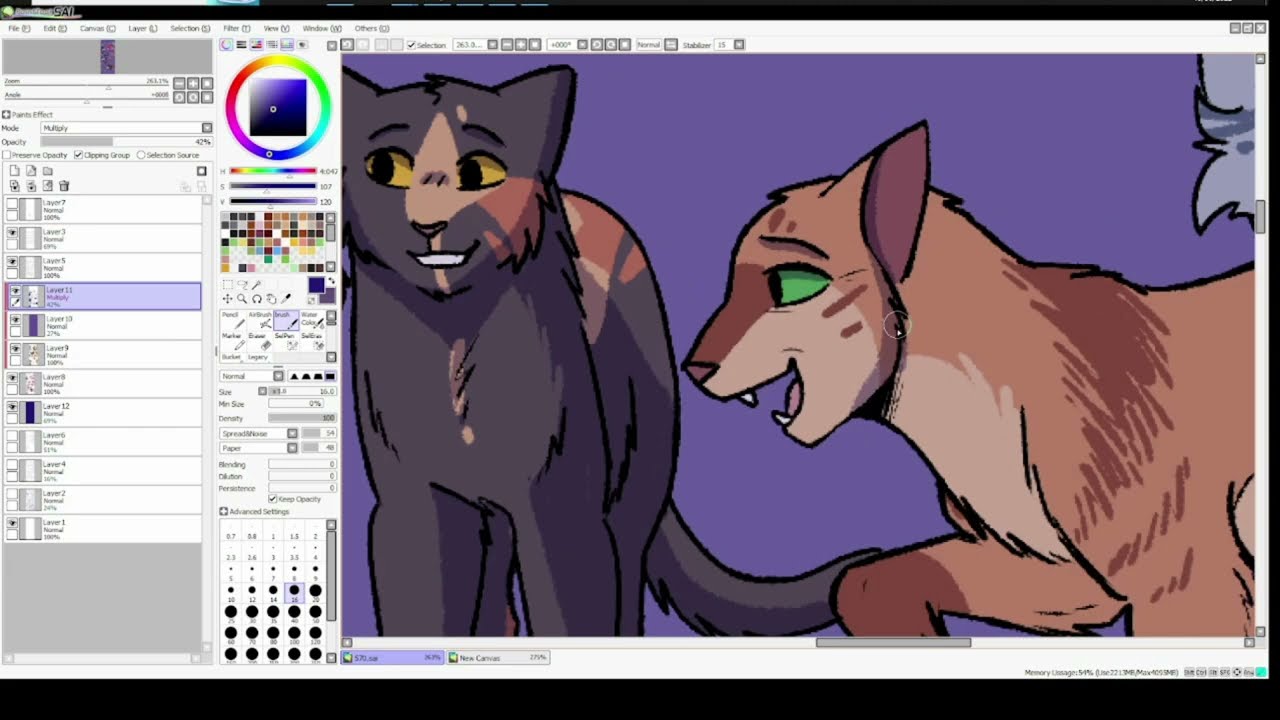The width and height of the screenshot is (1280, 720).
Task: Open the rotation angle dropdown in toolbar
Action: pos(581,45)
